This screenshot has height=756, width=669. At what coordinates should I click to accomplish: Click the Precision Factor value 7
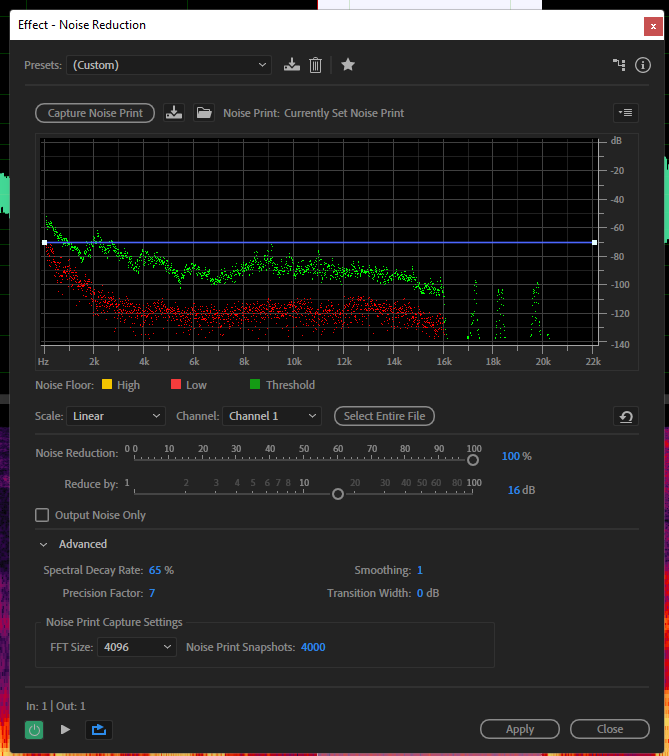pos(152,593)
